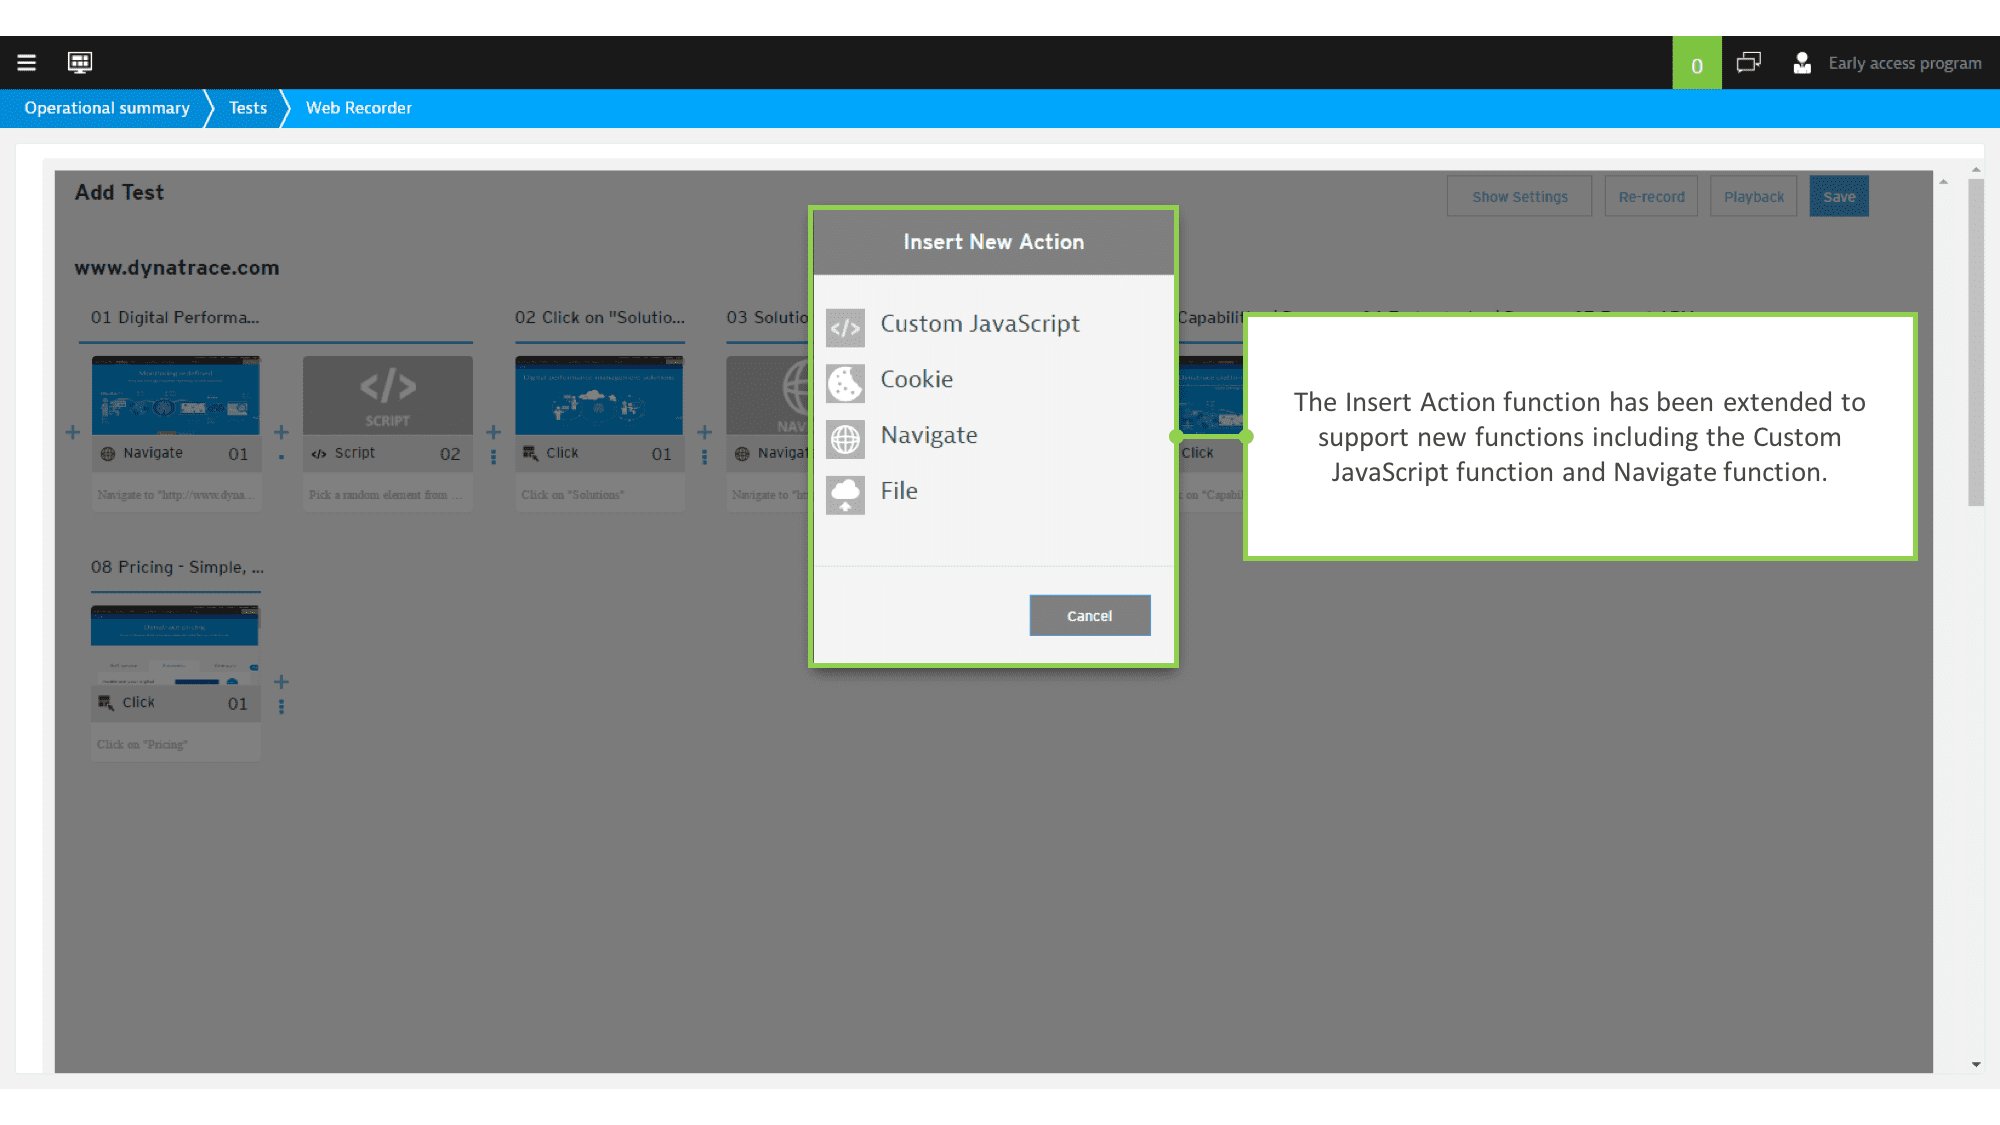Open options dots after Solutions Click step
The height and width of the screenshot is (1125, 2000).
[x=704, y=457]
